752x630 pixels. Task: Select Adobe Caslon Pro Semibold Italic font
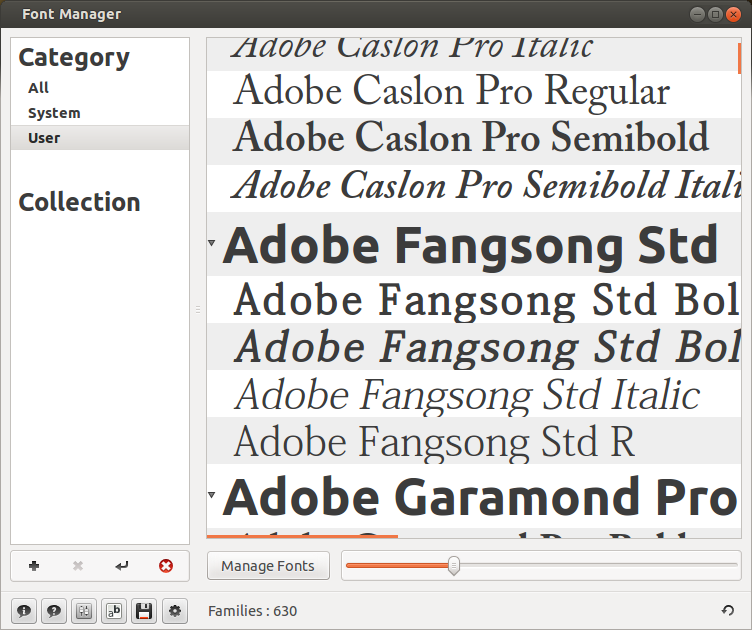[x=474, y=186]
